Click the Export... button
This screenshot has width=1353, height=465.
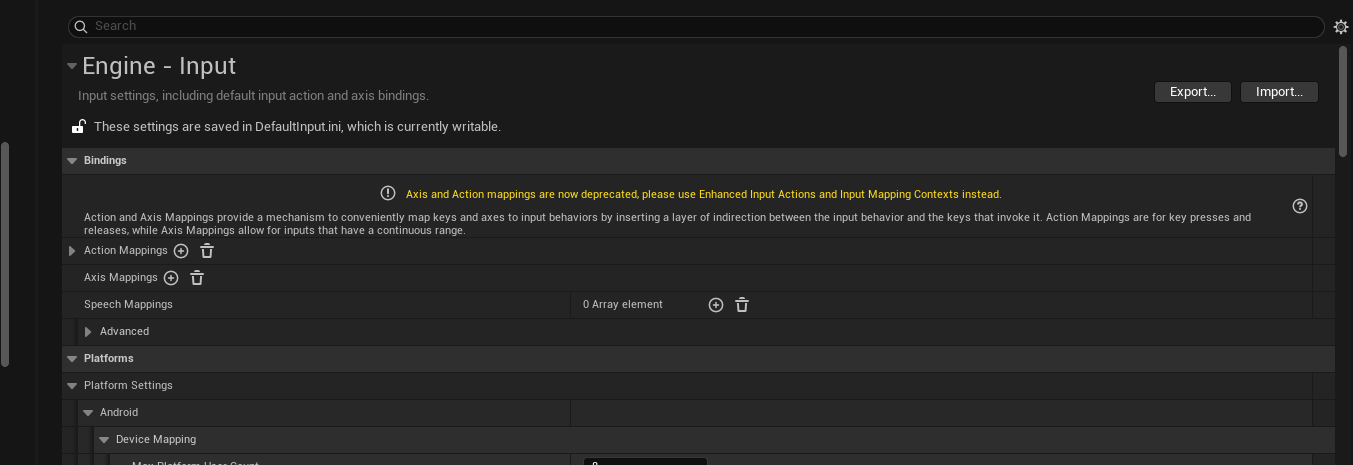pyautogui.click(x=1193, y=92)
